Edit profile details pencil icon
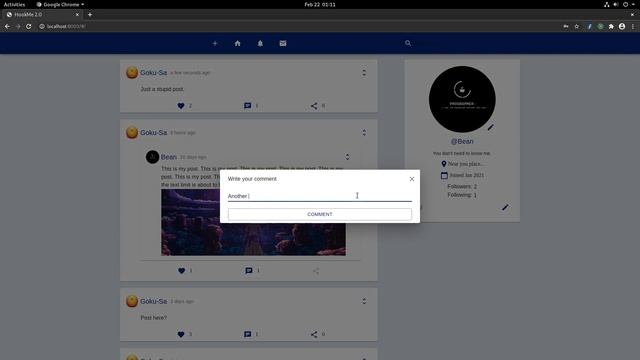 click(505, 207)
